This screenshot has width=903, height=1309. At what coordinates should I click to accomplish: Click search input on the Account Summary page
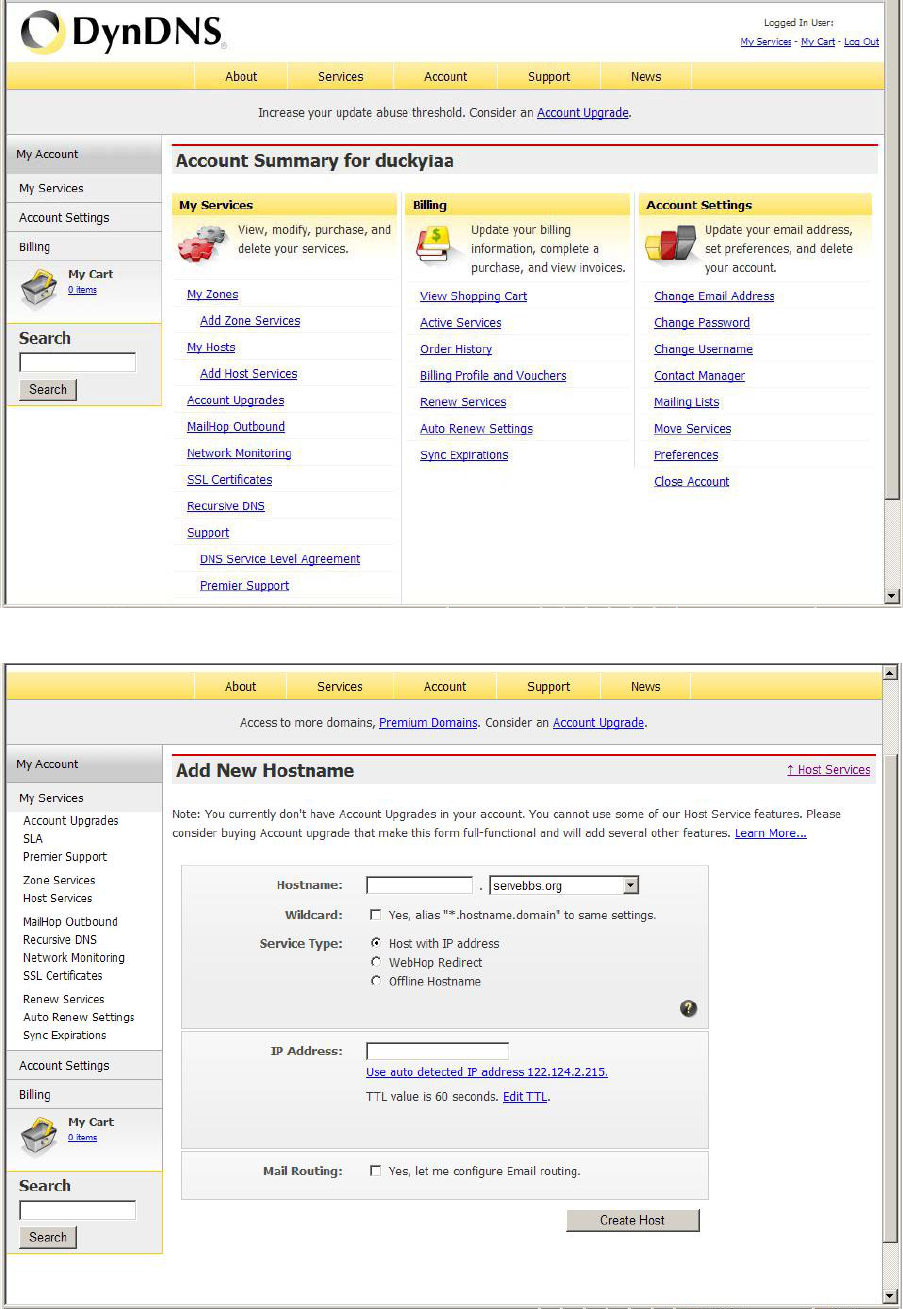[77, 362]
